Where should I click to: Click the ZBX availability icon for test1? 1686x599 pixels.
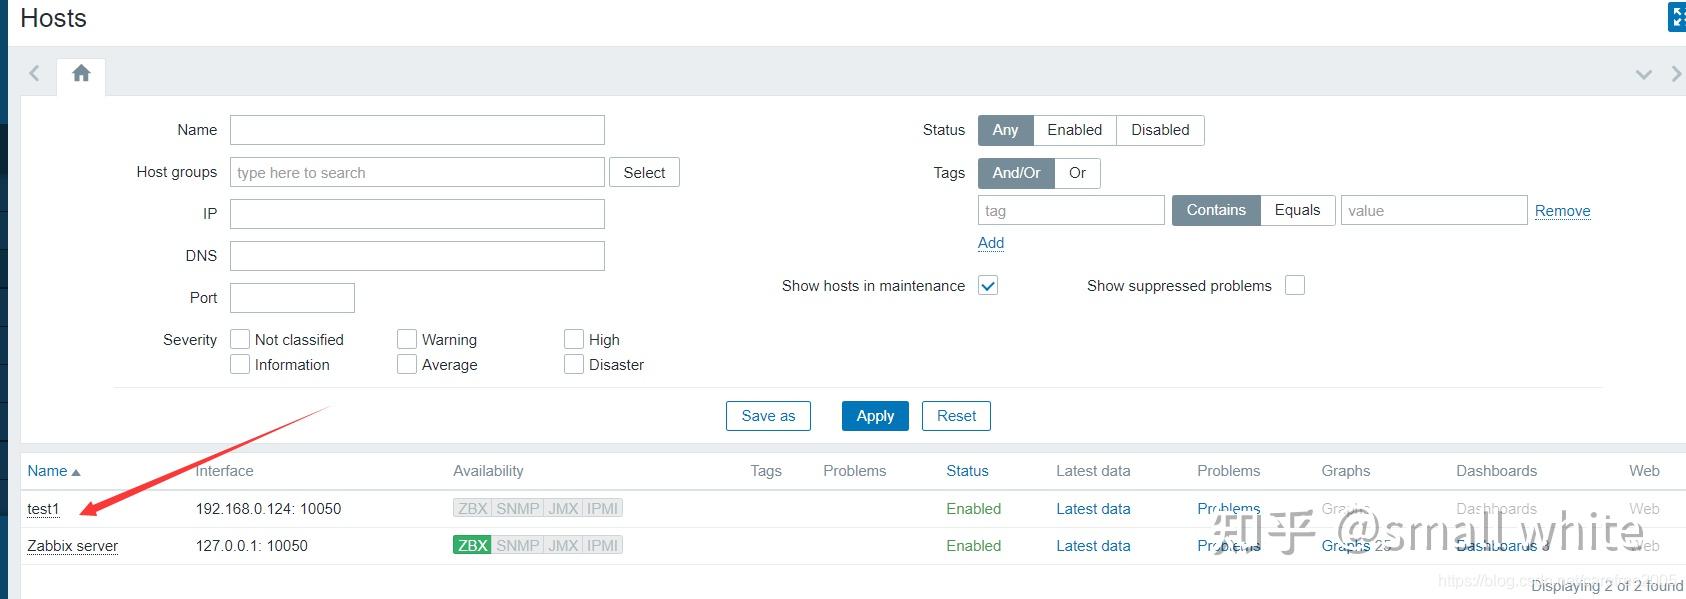472,508
